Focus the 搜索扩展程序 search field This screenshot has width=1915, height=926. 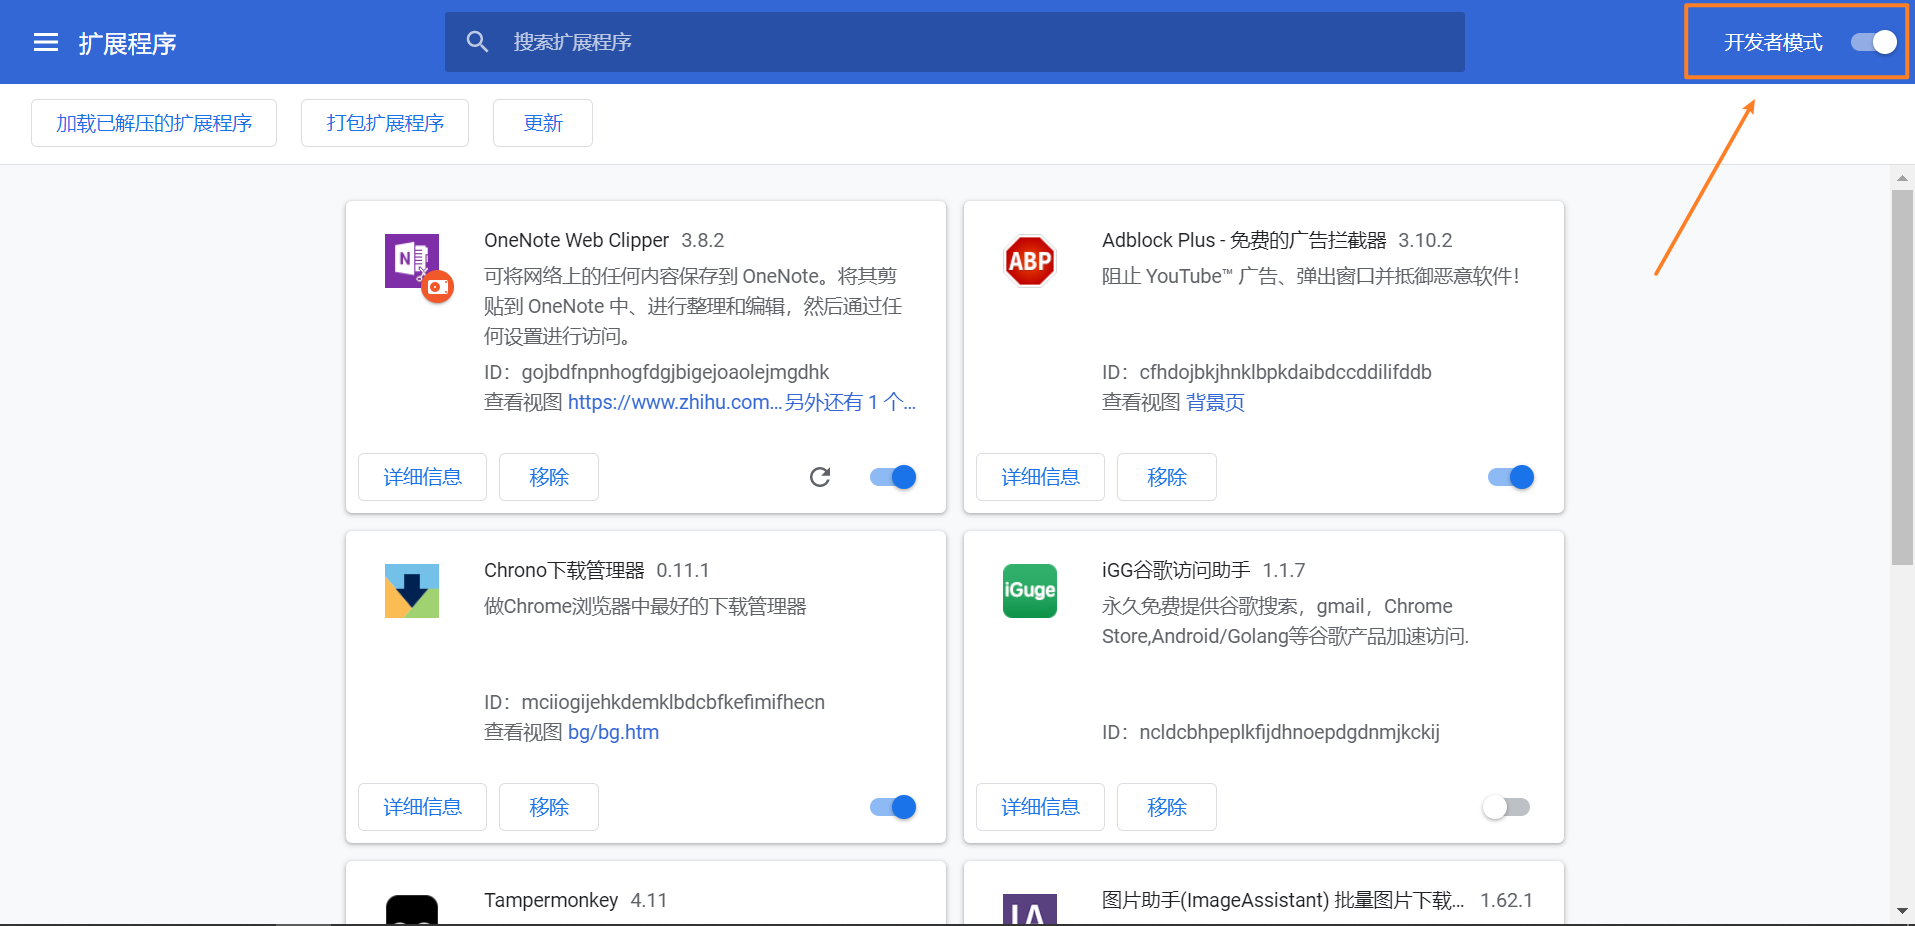[955, 42]
